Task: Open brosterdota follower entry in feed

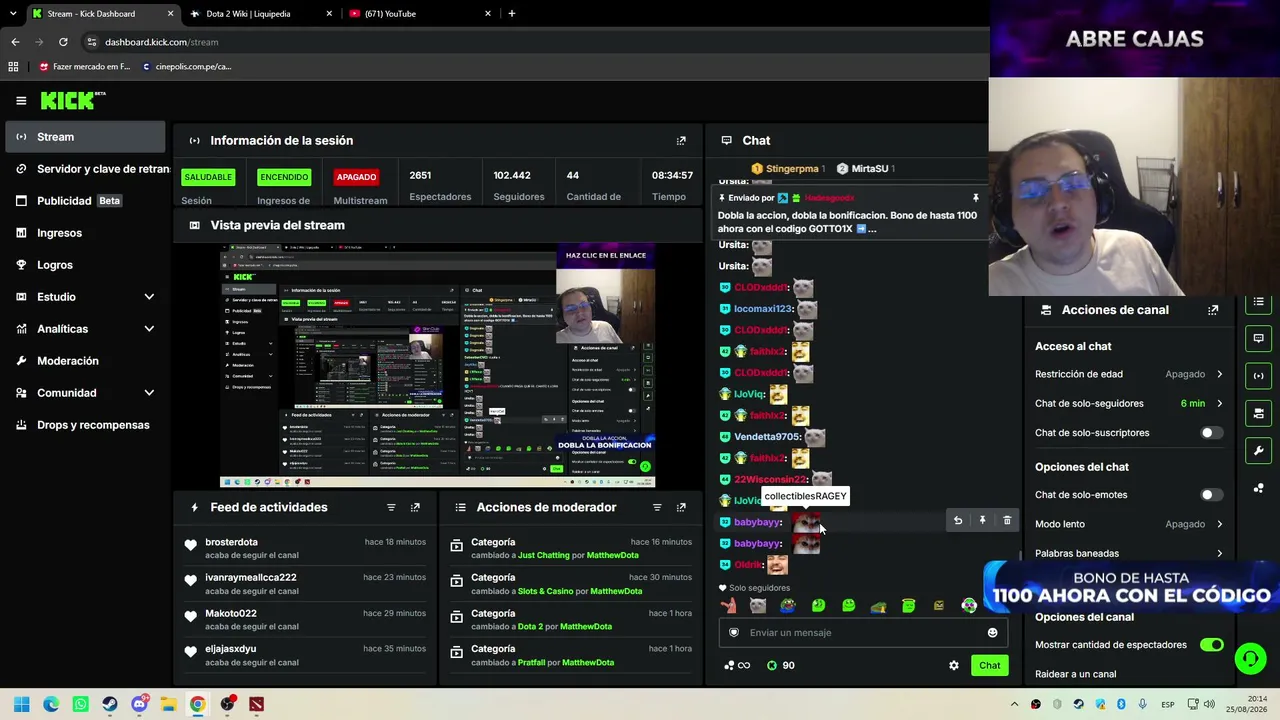Action: (x=305, y=548)
